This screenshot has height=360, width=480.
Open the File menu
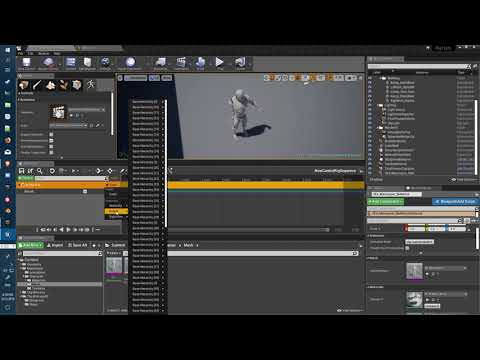pos(20,53)
